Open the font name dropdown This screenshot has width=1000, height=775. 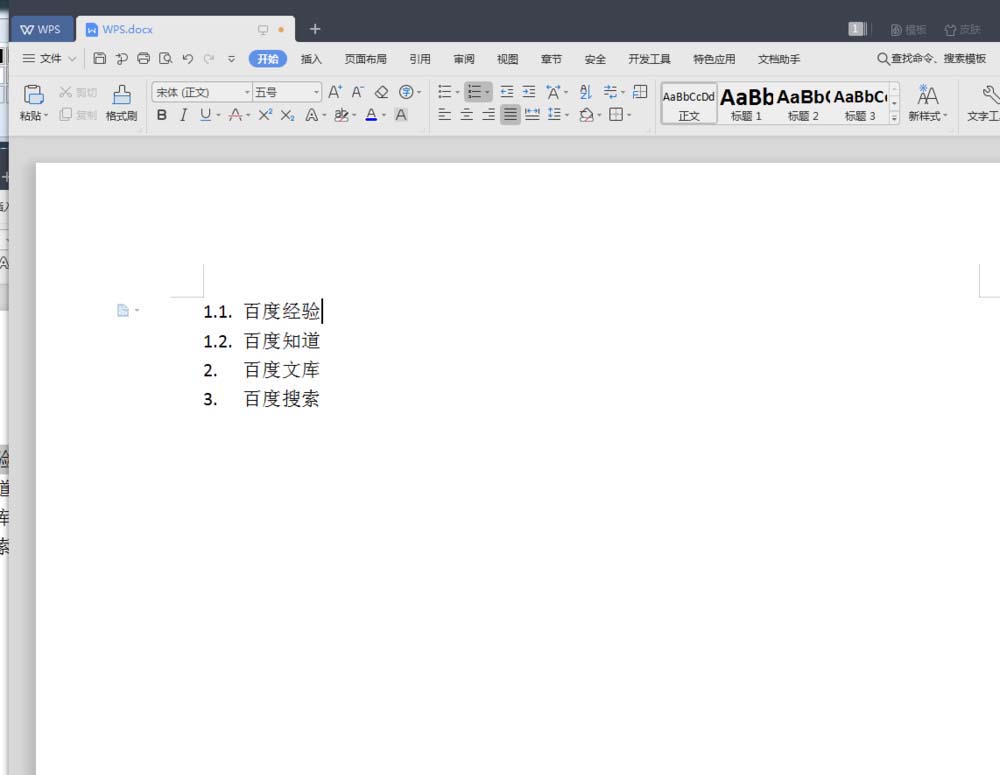pyautogui.click(x=247, y=92)
